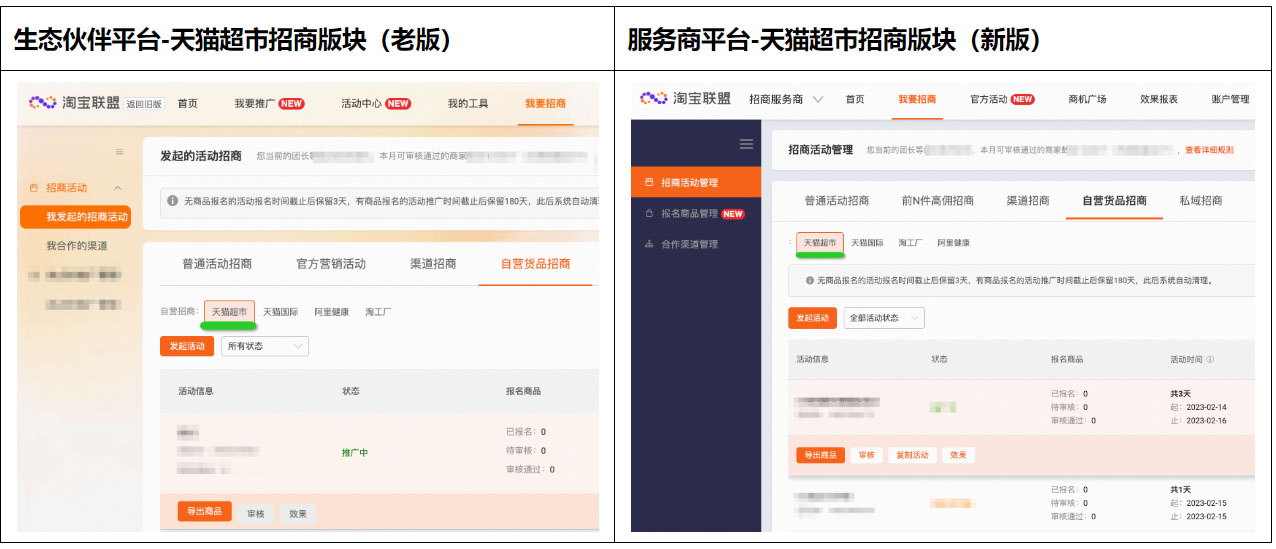Click the info icon on old version notice
This screenshot has height=549, width=1276.
pyautogui.click(x=172, y=201)
